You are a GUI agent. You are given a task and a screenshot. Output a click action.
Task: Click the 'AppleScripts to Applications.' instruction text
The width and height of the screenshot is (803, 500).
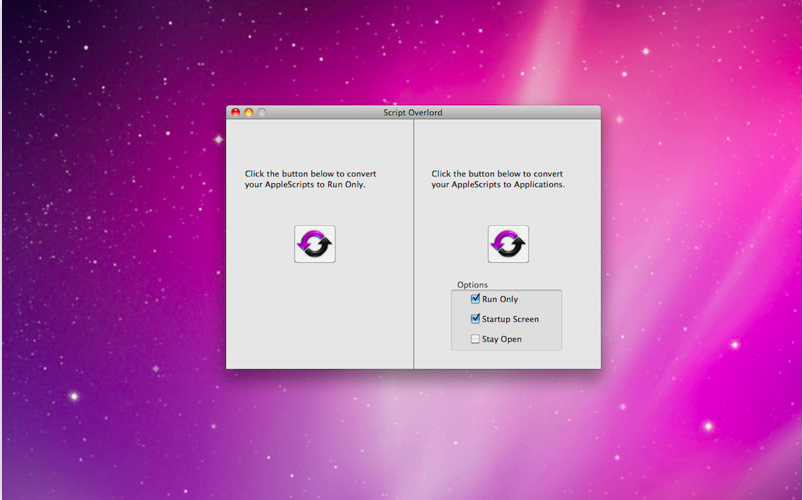tap(508, 184)
